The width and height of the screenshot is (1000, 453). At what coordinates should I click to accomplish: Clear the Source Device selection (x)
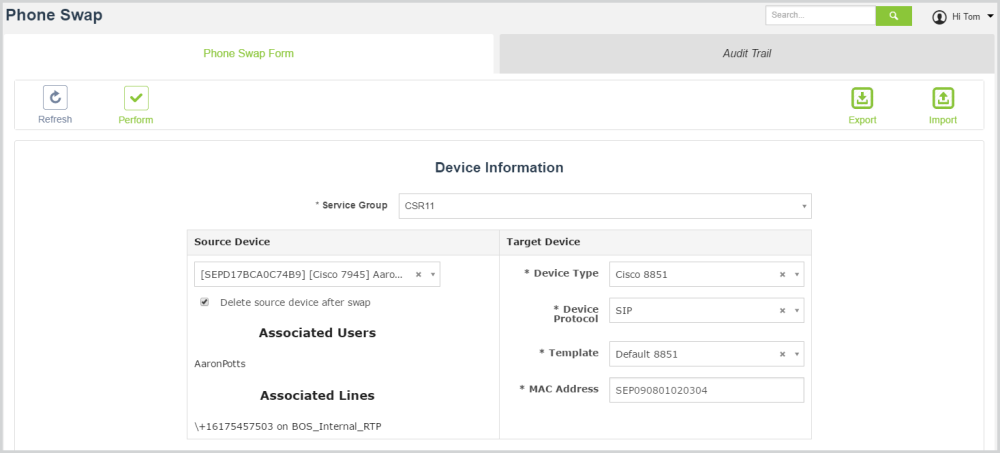click(419, 274)
